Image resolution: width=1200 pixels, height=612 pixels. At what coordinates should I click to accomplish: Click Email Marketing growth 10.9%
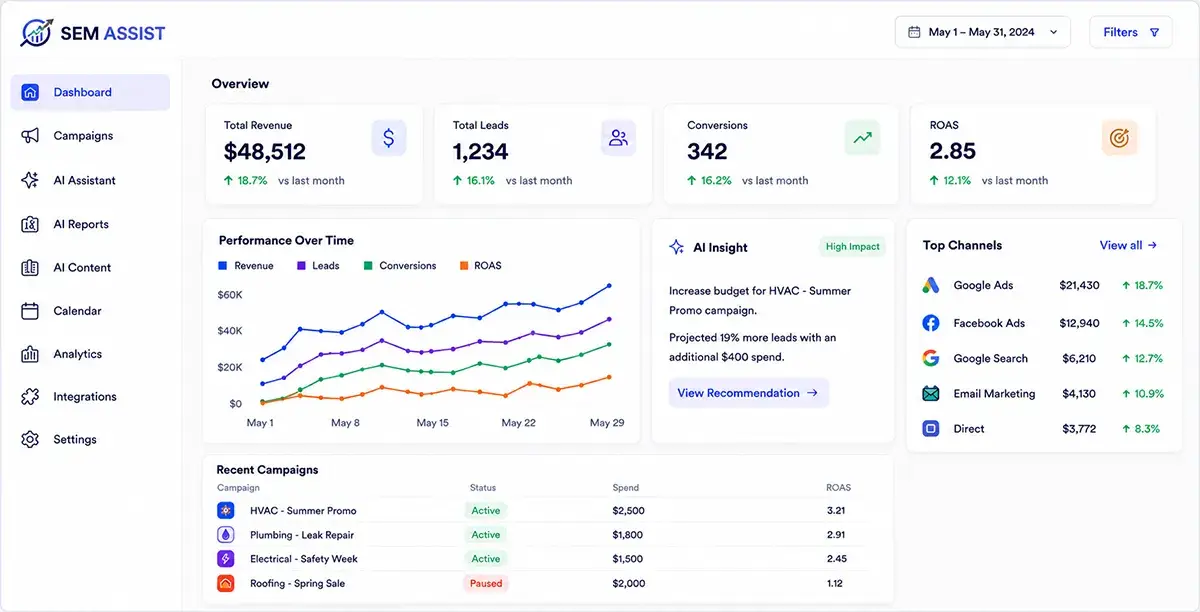(1142, 393)
